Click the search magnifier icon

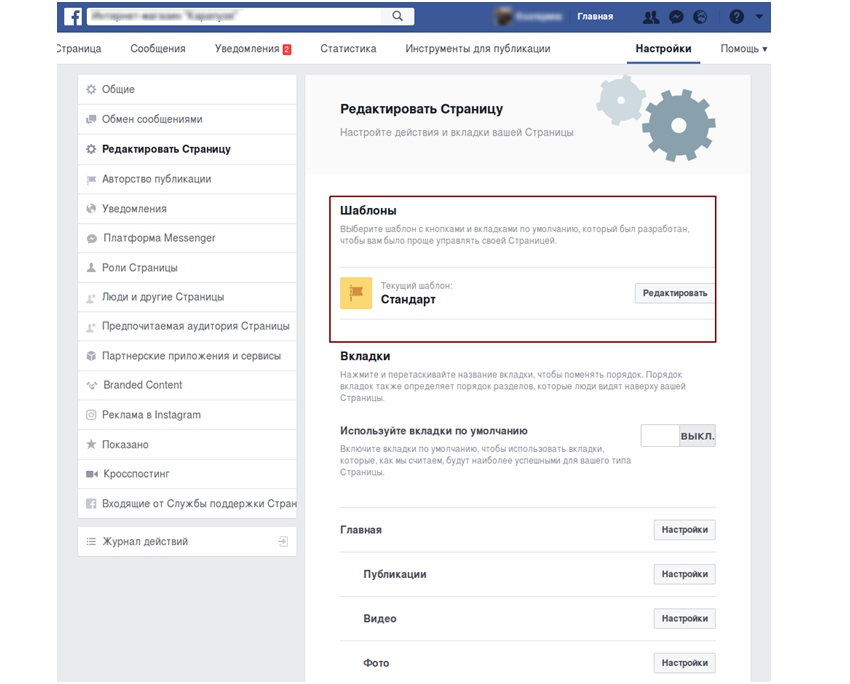[x=398, y=16]
